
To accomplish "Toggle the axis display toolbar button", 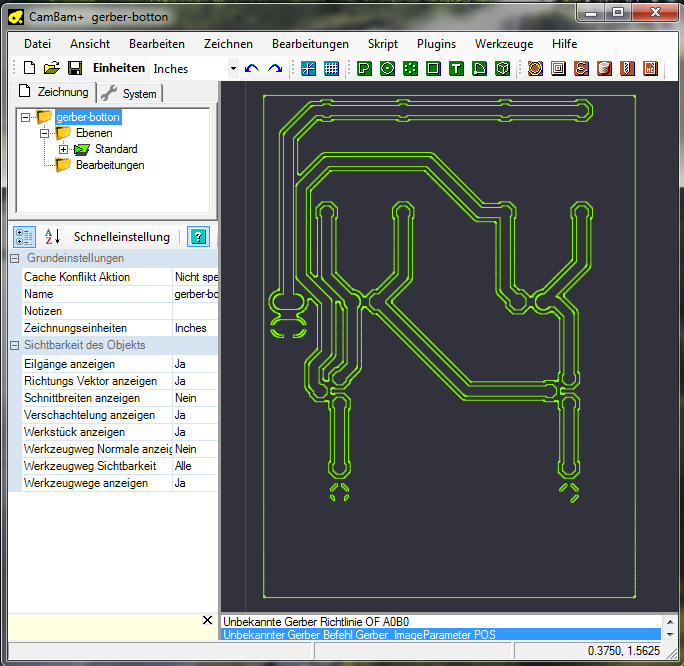I will [x=308, y=68].
